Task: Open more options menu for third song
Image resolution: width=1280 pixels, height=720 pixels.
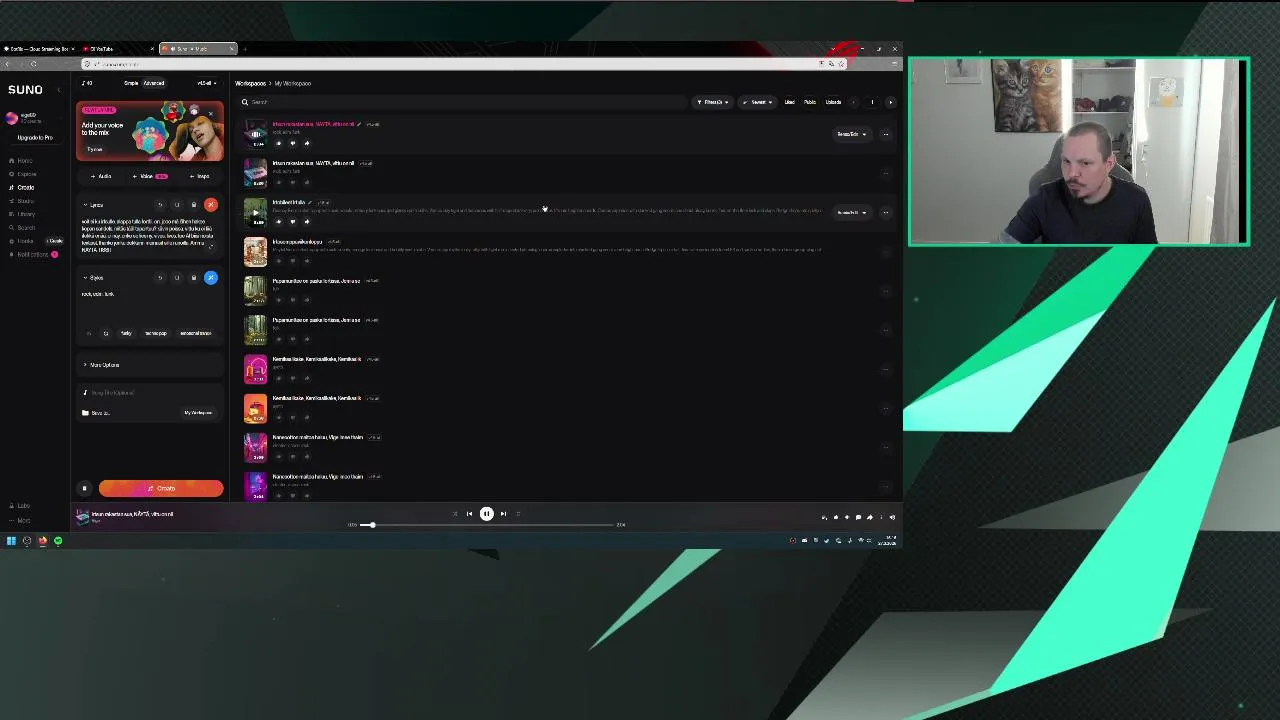Action: click(885, 212)
